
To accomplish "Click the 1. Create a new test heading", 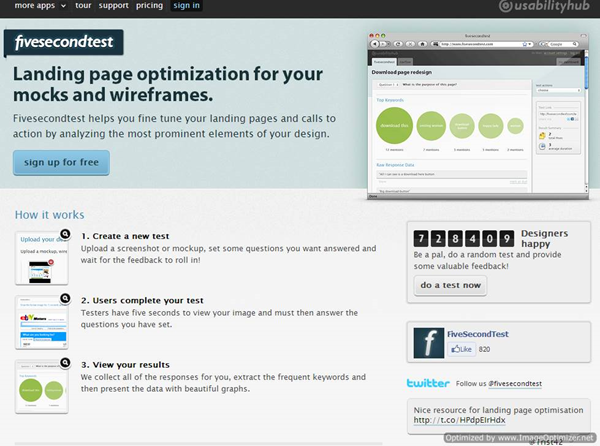I will coord(125,236).
